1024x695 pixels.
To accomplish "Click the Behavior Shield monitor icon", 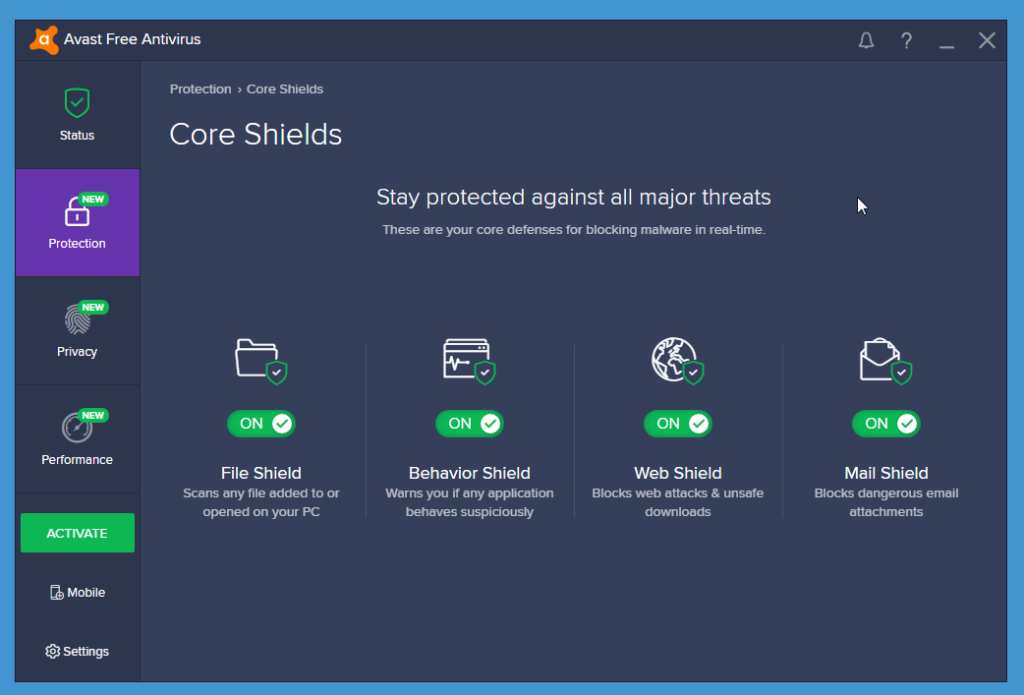I will click(x=470, y=361).
